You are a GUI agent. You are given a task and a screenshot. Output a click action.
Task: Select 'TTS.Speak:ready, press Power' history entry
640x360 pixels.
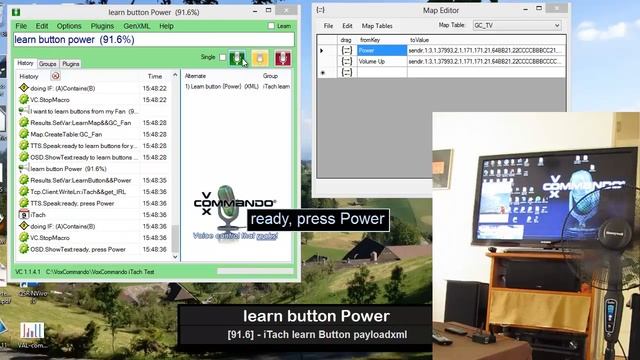(x=72, y=203)
